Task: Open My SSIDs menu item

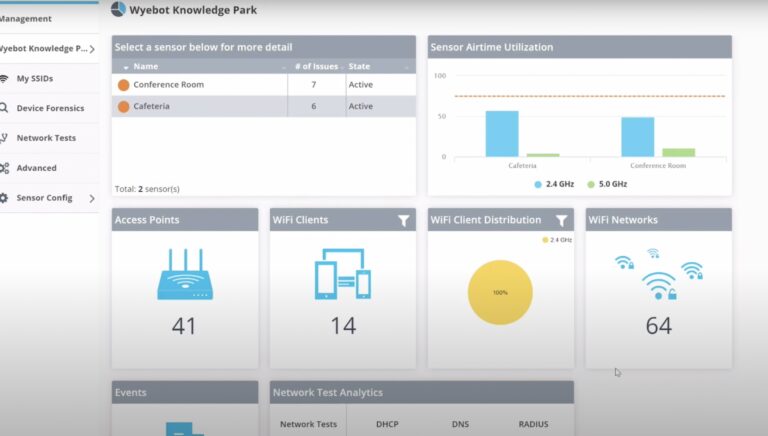Action: tap(35, 78)
